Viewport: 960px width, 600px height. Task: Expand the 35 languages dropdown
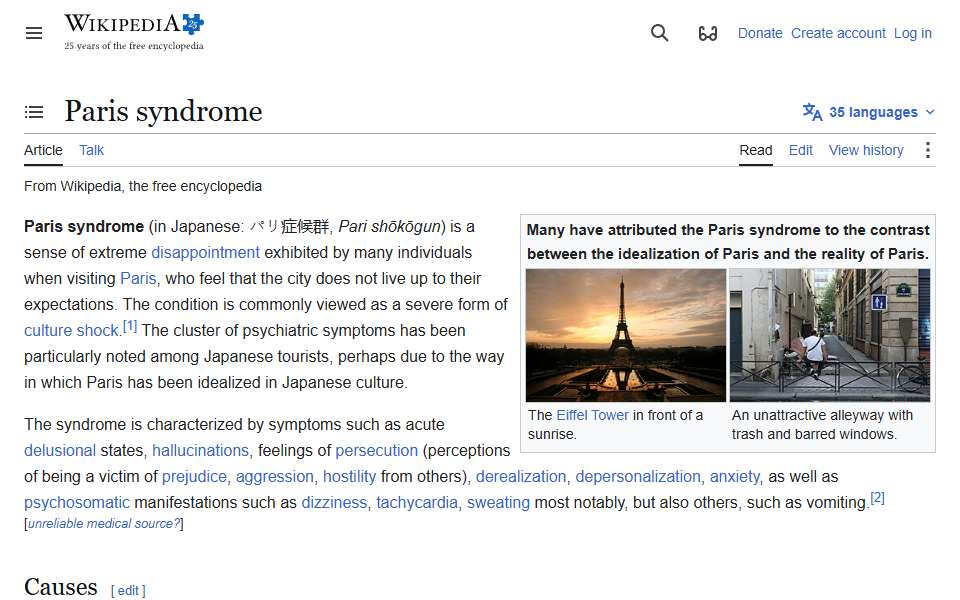click(x=869, y=112)
